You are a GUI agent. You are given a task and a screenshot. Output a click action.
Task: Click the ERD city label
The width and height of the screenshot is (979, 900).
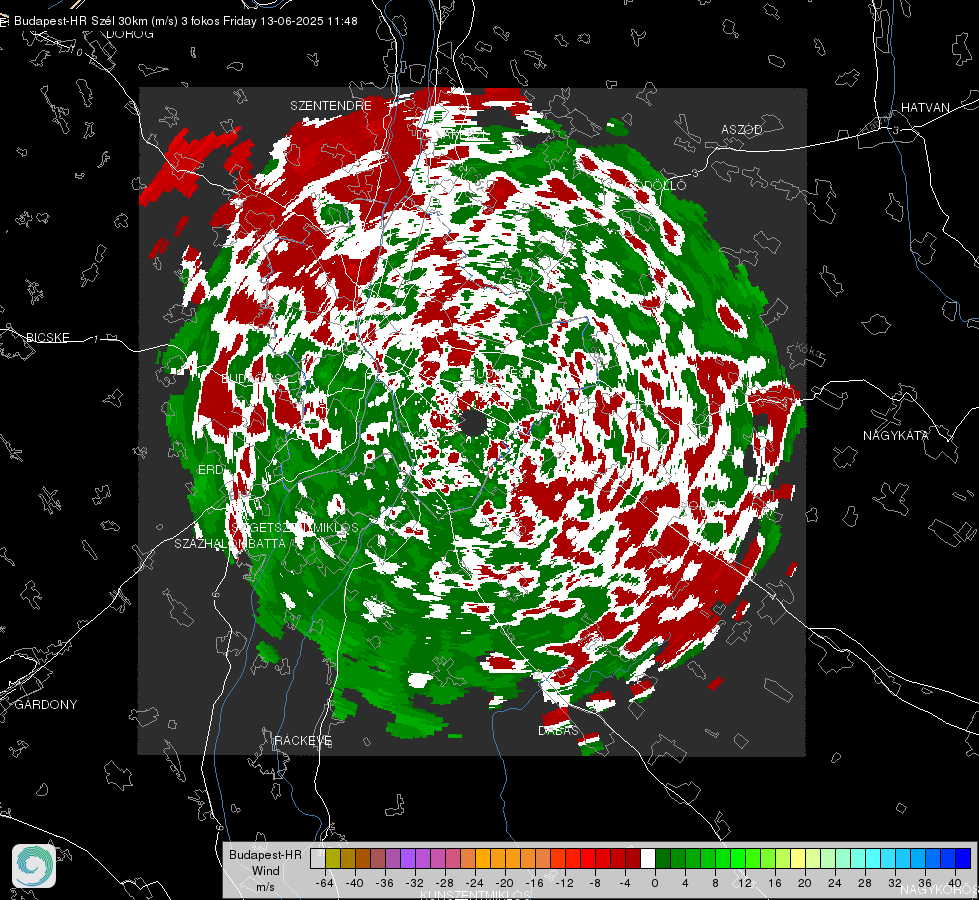[210, 470]
